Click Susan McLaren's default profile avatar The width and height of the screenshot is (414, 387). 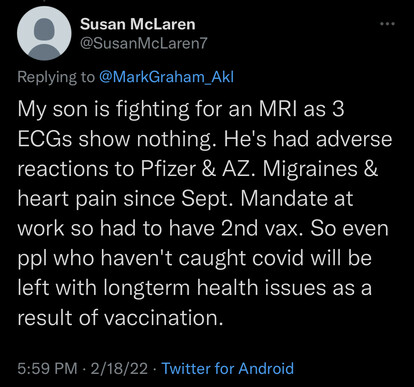[44, 33]
